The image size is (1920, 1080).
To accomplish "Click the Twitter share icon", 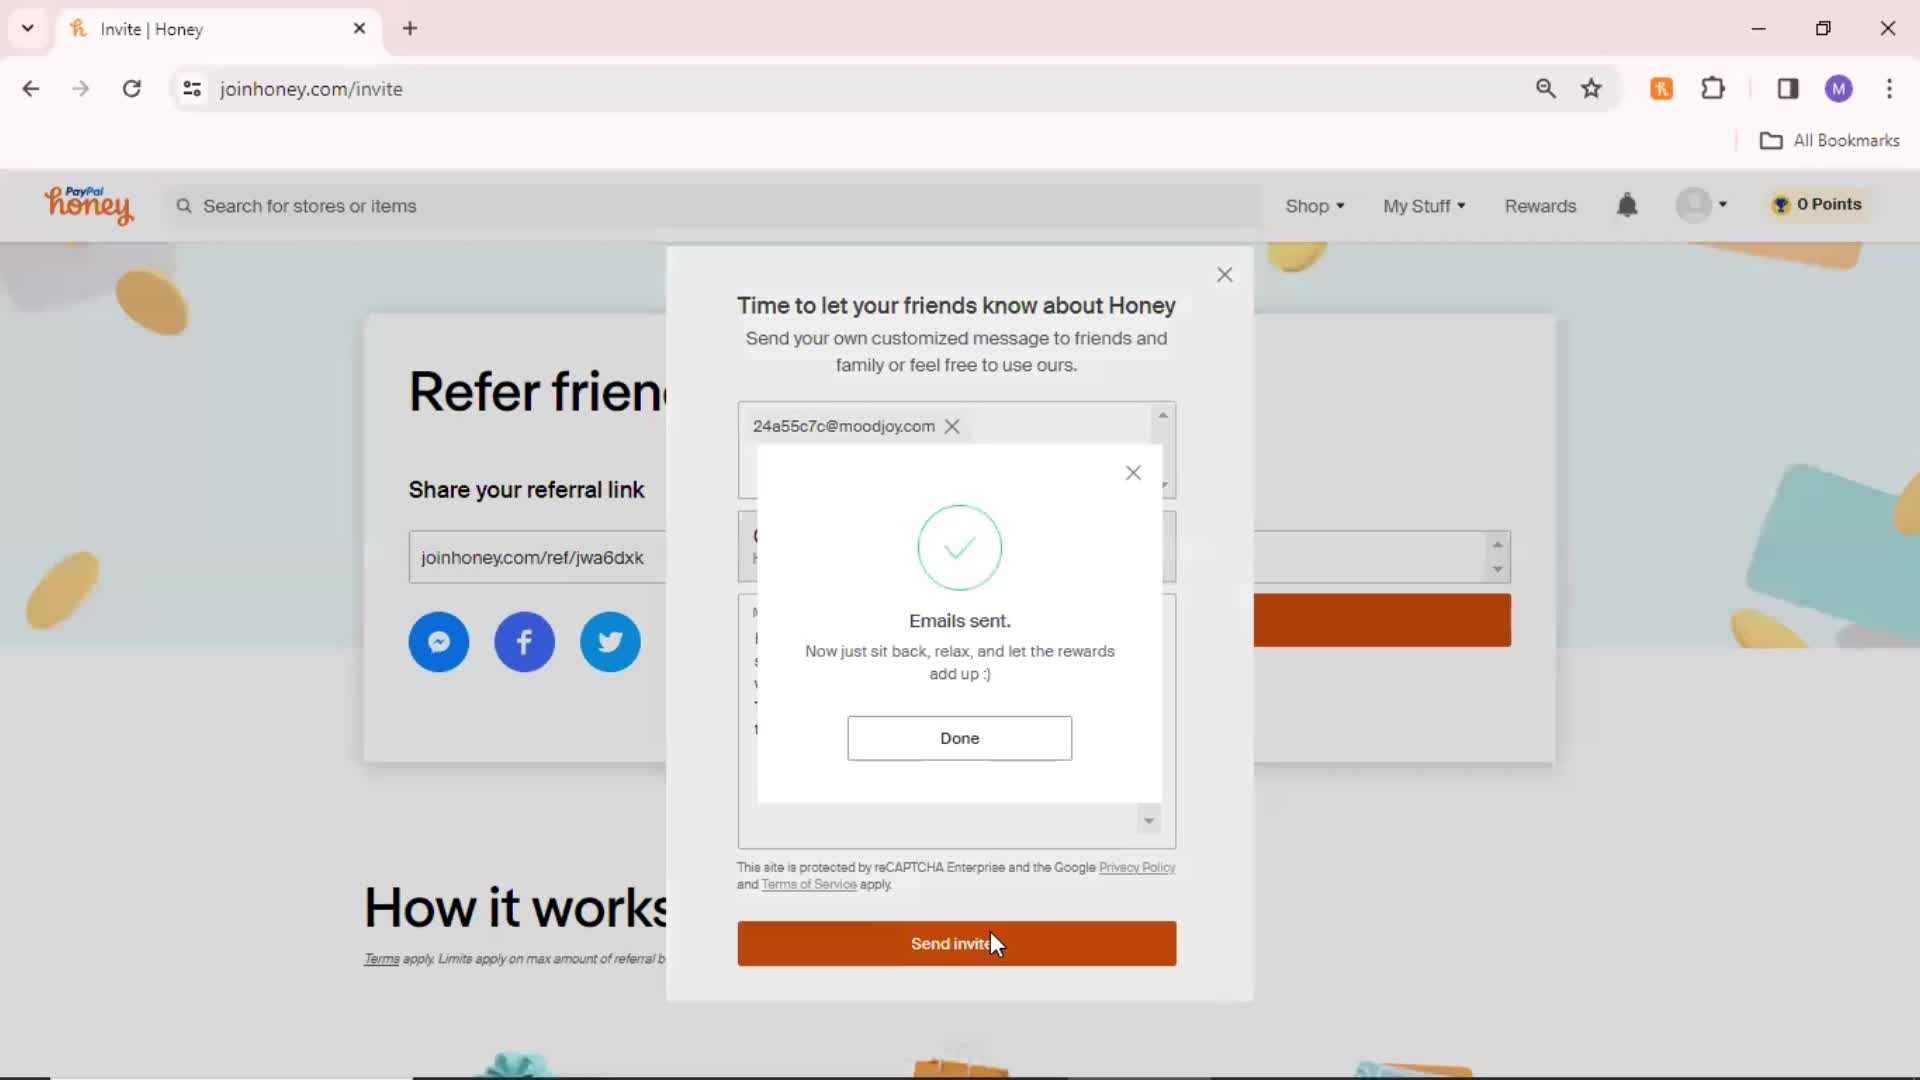I will (x=611, y=642).
